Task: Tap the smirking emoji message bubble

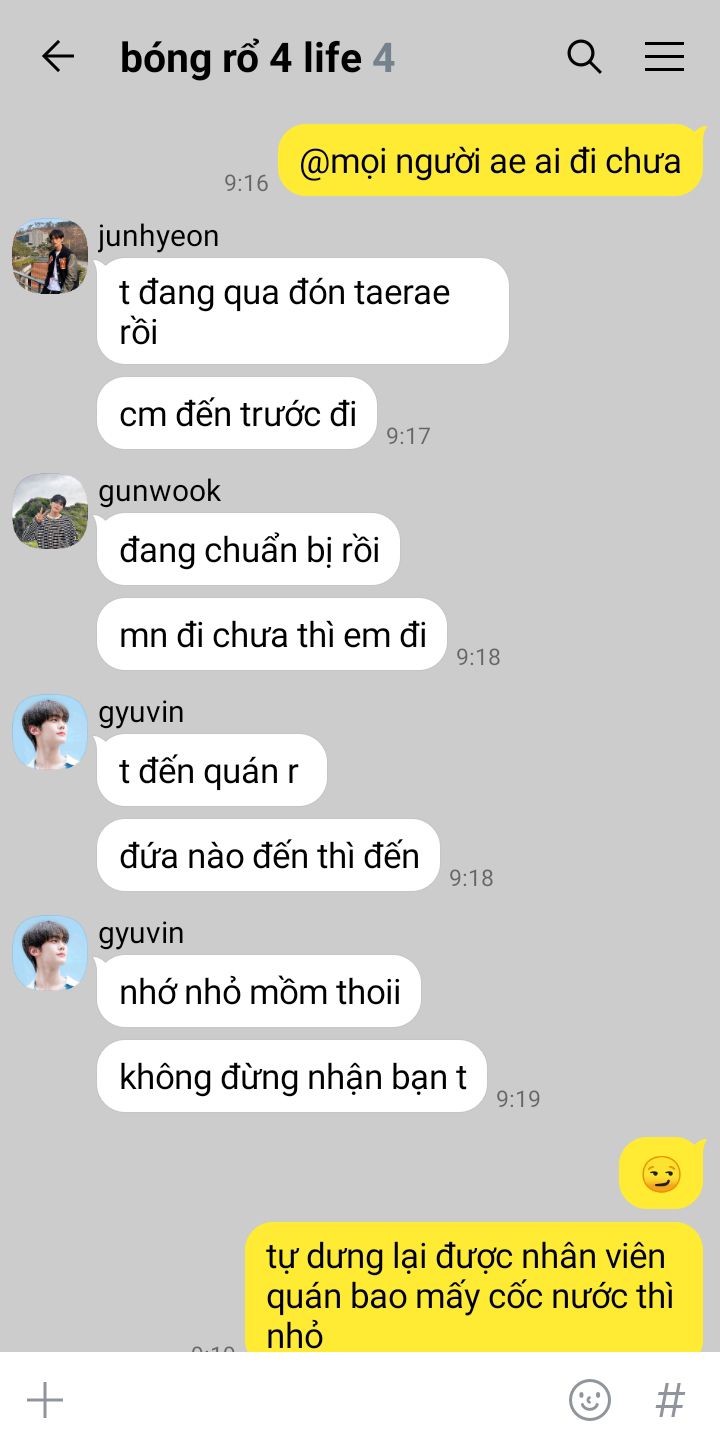Action: point(662,1173)
